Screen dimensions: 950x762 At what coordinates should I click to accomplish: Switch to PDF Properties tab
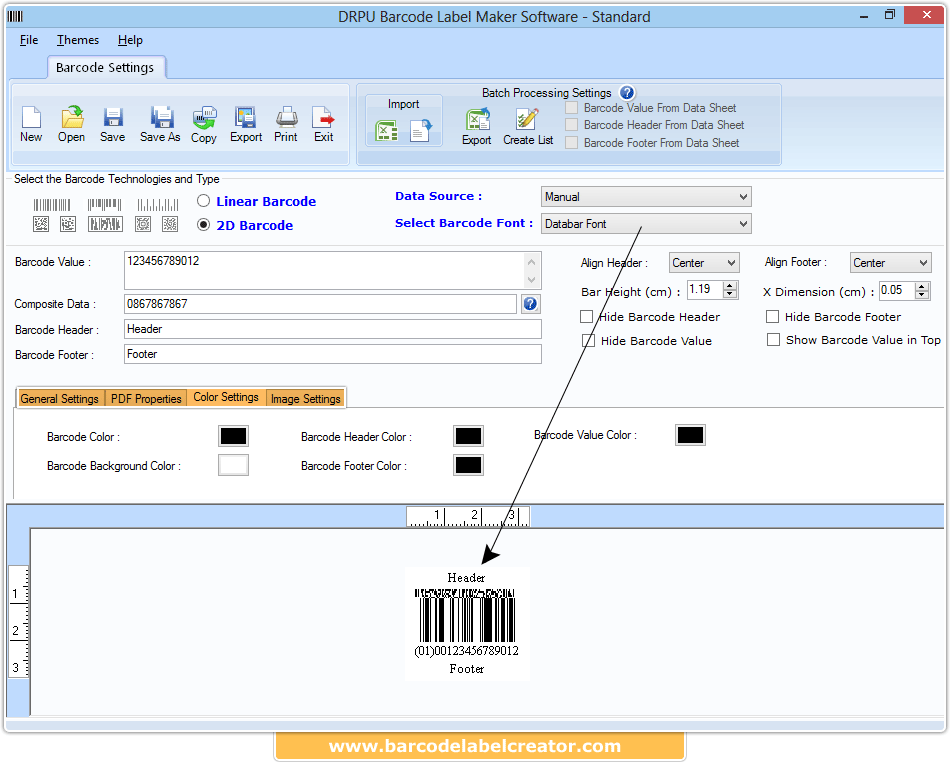[x=146, y=399]
